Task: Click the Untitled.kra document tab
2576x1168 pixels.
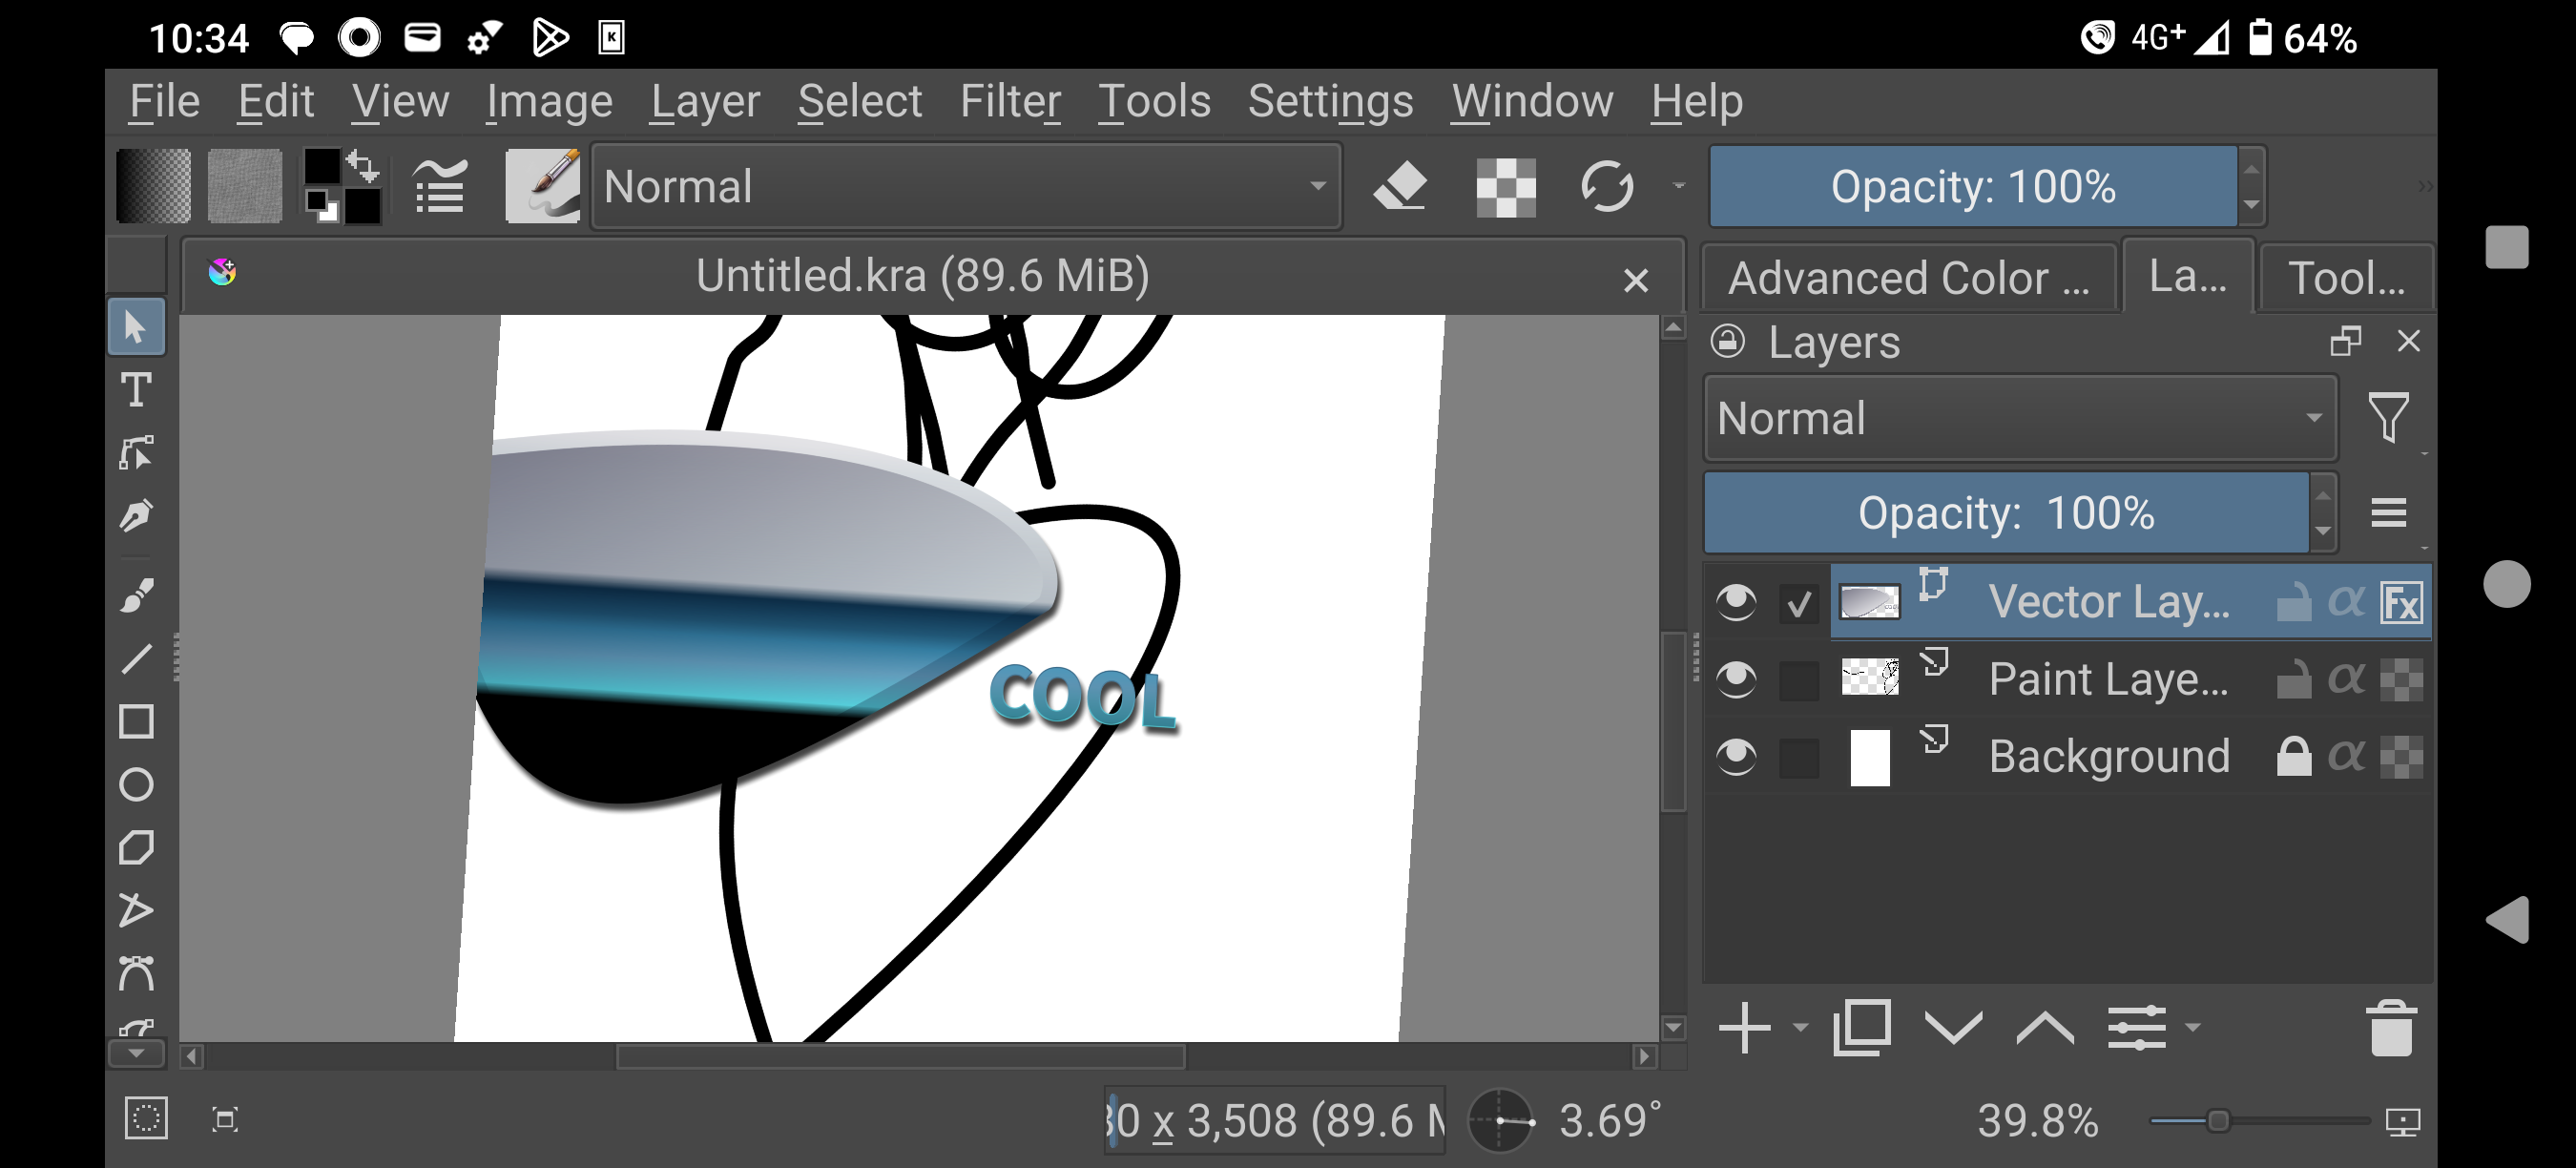Action: coord(922,276)
